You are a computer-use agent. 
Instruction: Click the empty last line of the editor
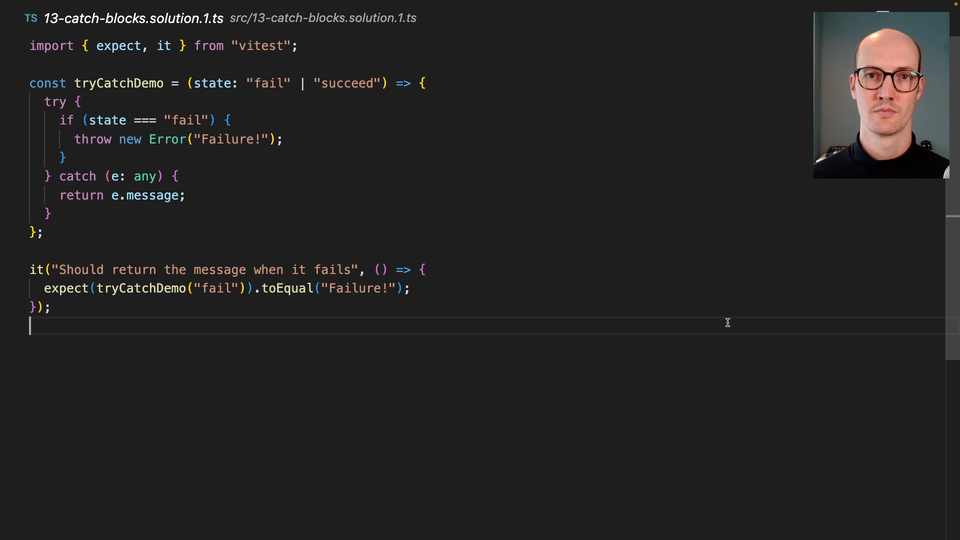click(x=300, y=326)
